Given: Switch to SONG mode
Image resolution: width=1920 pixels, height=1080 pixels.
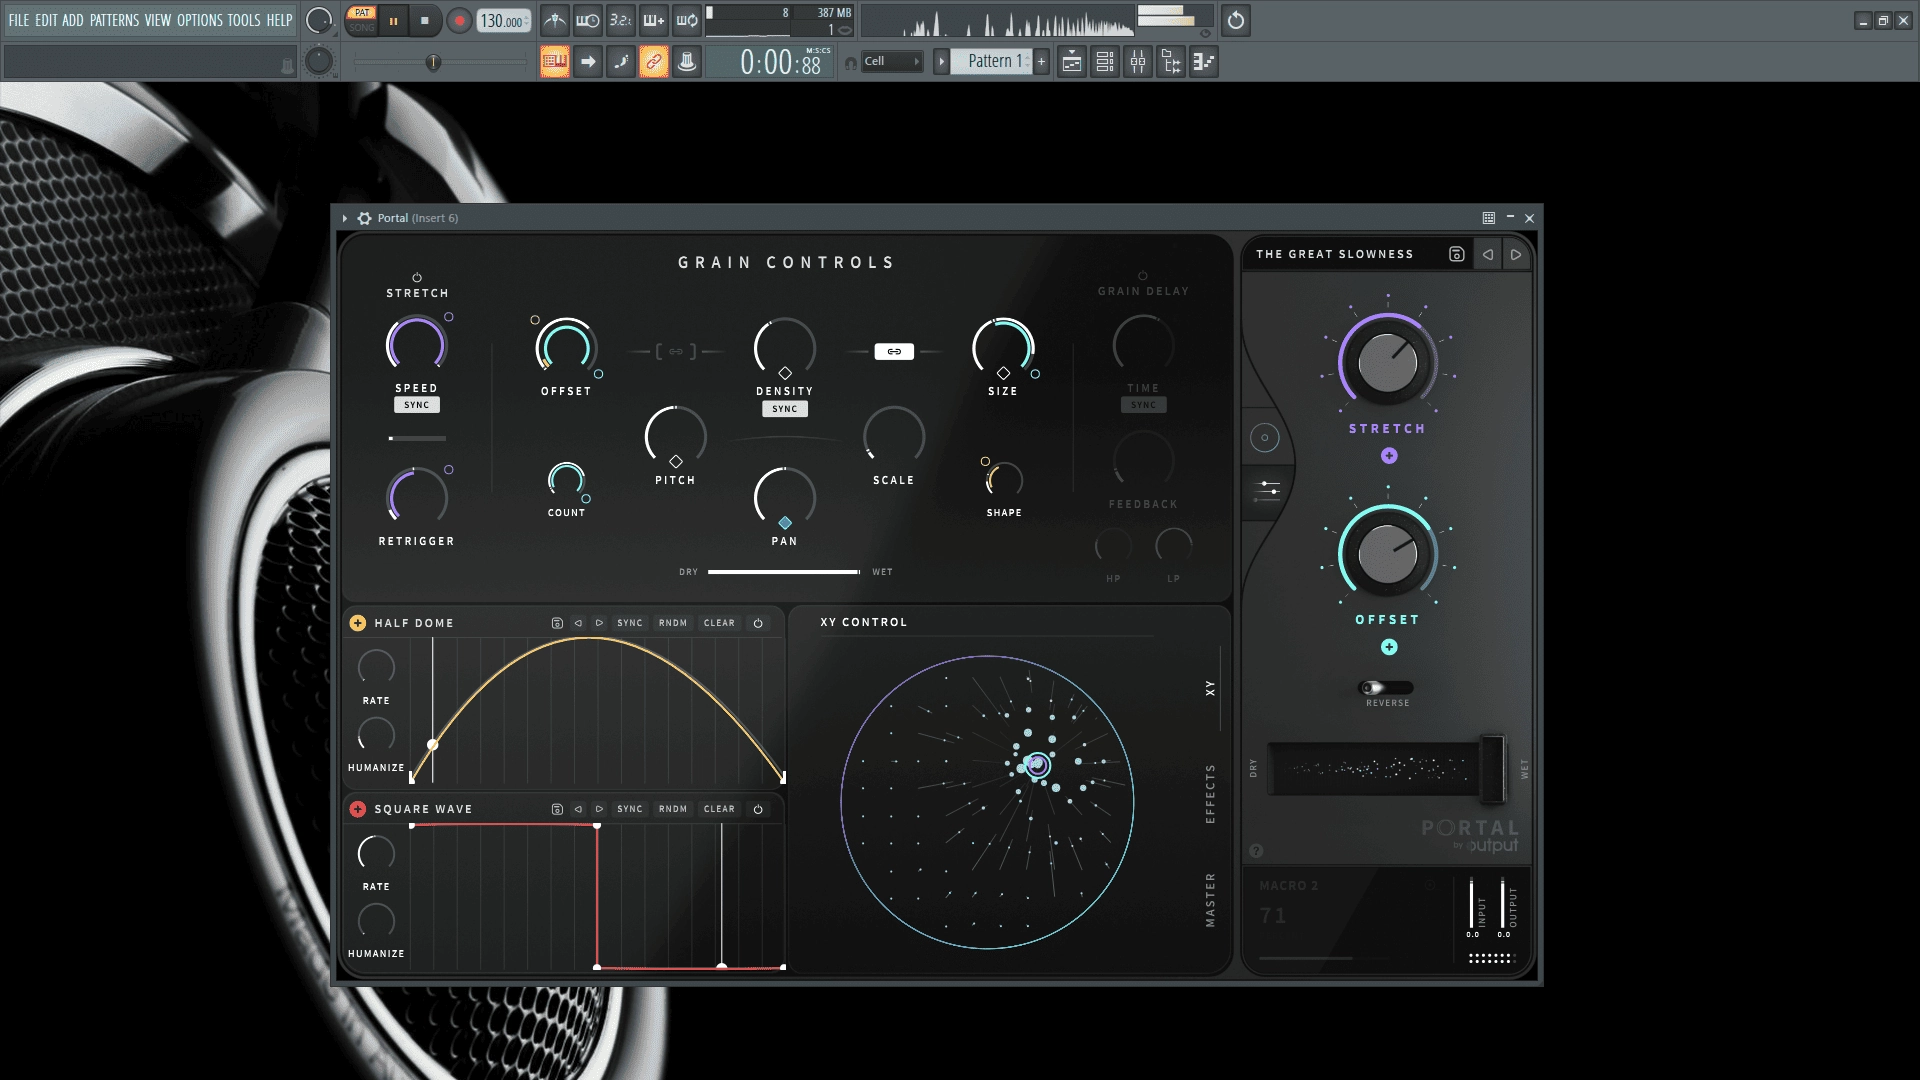Looking at the screenshot, I should click(x=362, y=28).
